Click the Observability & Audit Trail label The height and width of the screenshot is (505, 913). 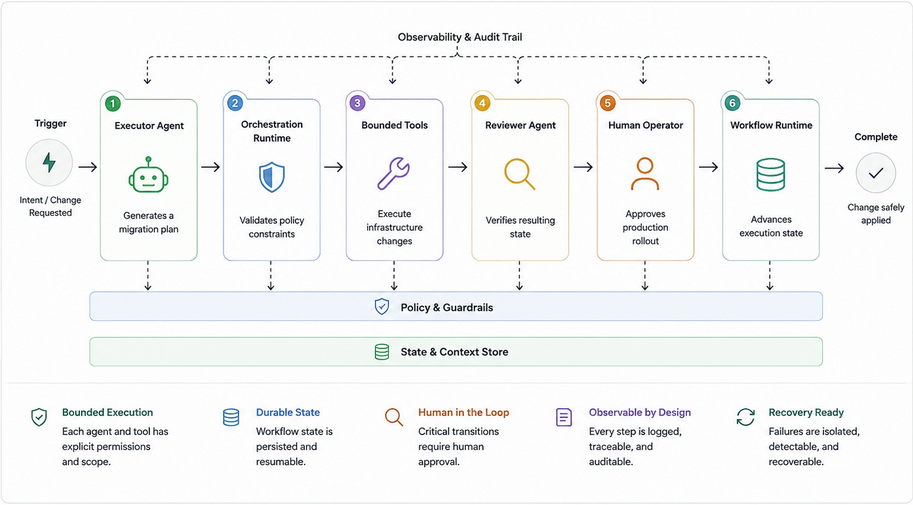(460, 37)
